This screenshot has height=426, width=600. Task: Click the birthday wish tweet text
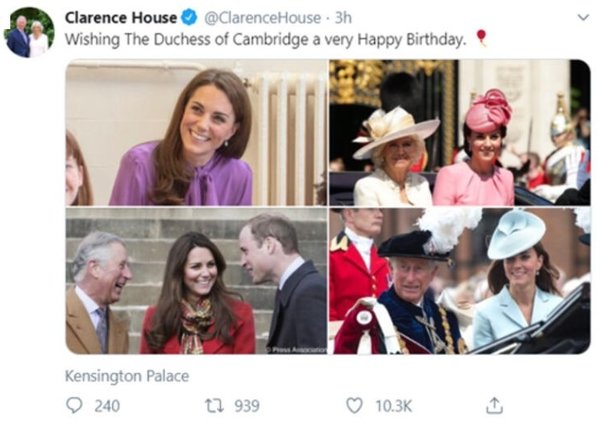click(265, 40)
